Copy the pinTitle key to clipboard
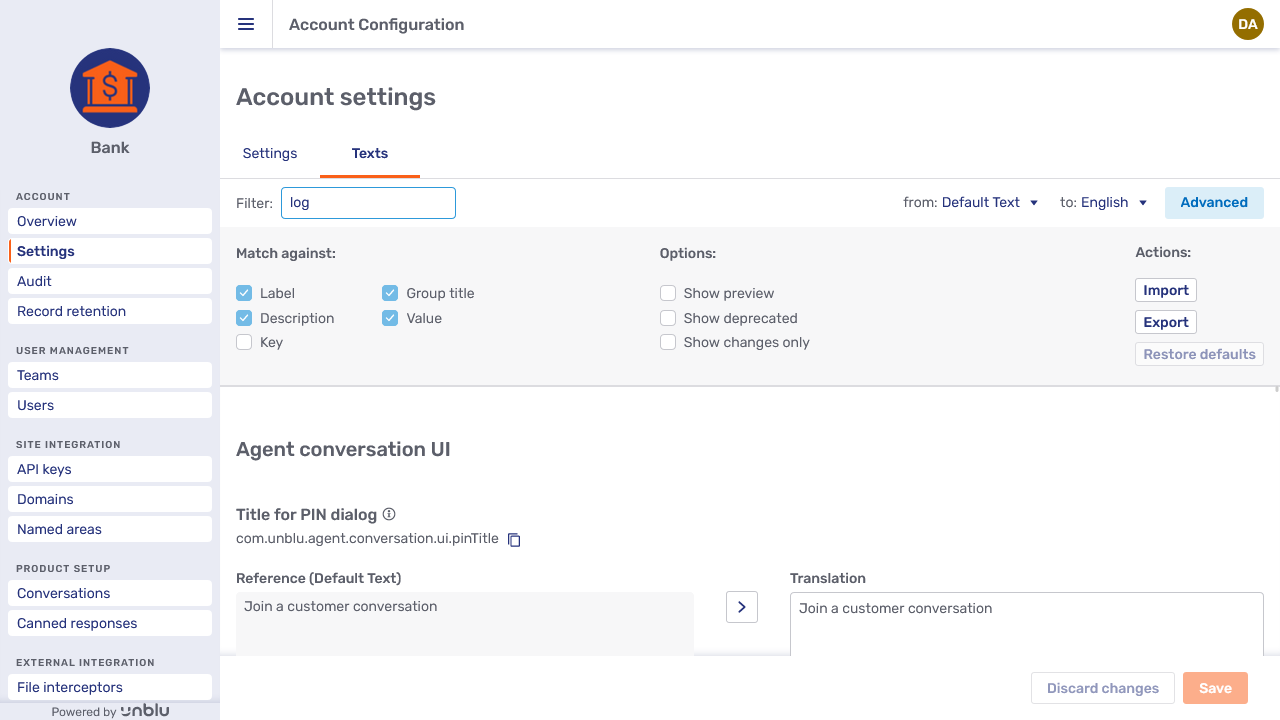 coord(514,540)
